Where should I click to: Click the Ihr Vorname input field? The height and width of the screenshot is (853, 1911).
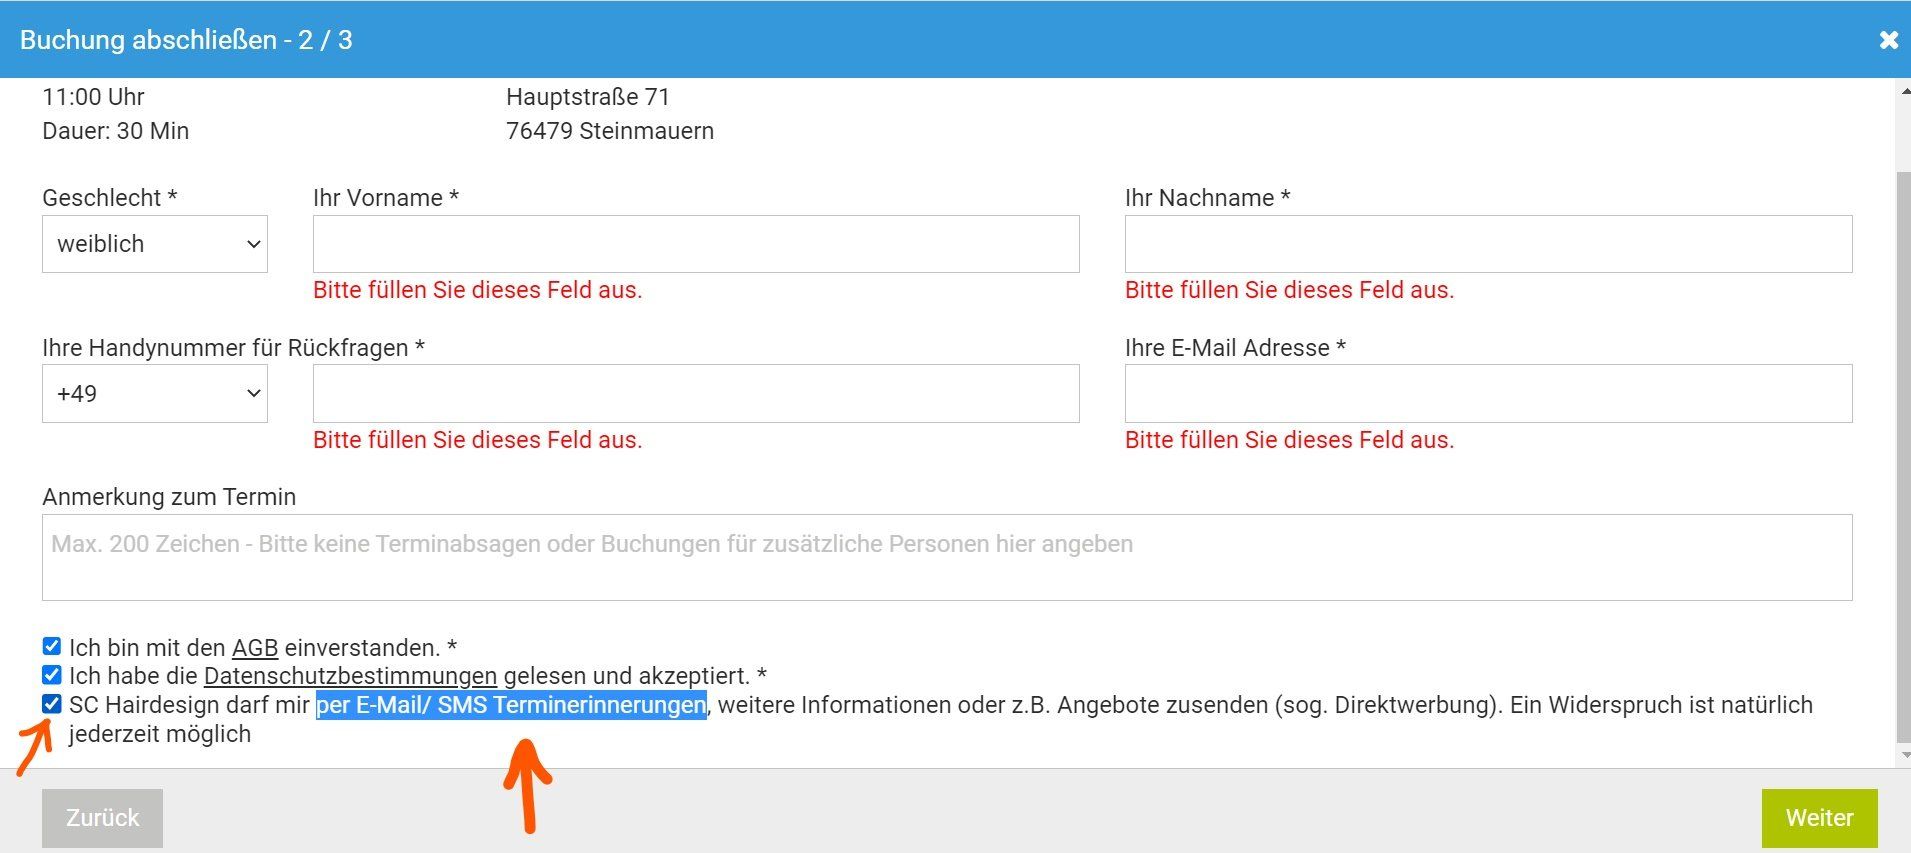pyautogui.click(x=696, y=244)
